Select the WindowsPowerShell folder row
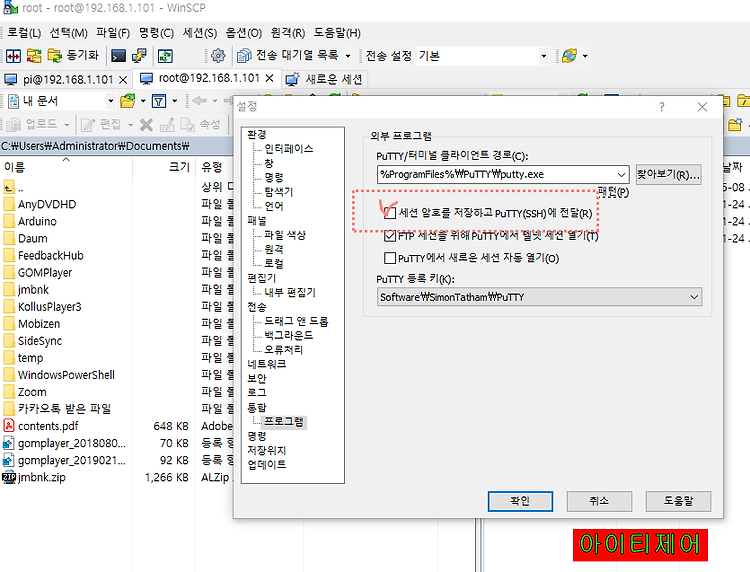 [66, 375]
